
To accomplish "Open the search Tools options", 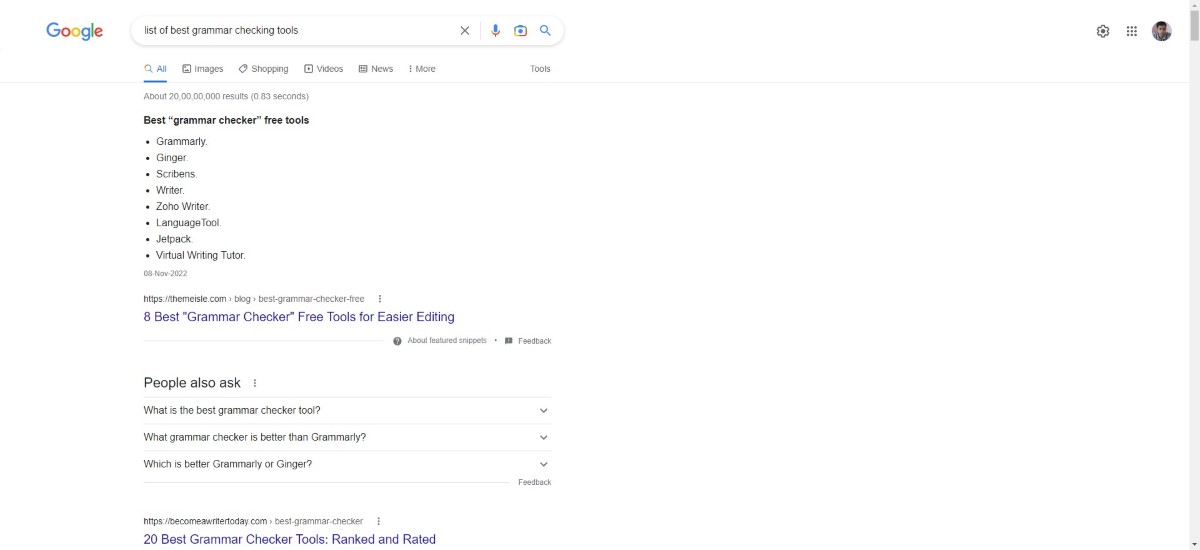I will click(540, 69).
